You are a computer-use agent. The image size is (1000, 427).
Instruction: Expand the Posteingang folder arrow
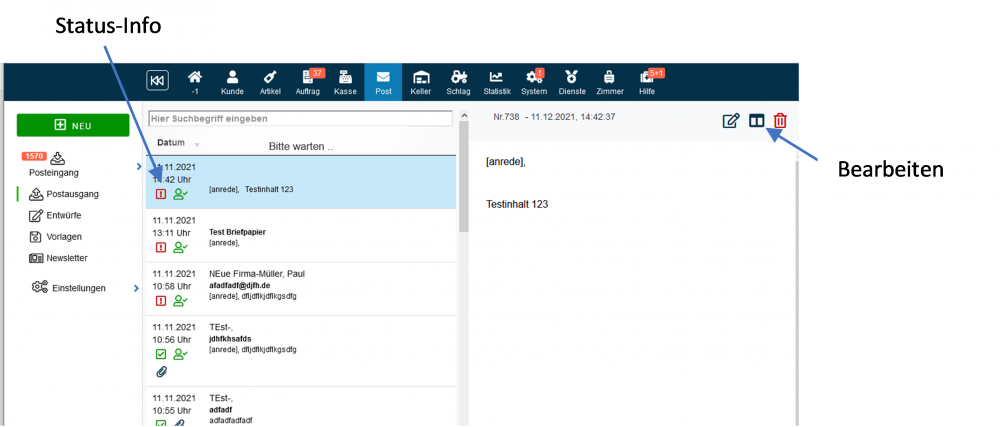137,166
